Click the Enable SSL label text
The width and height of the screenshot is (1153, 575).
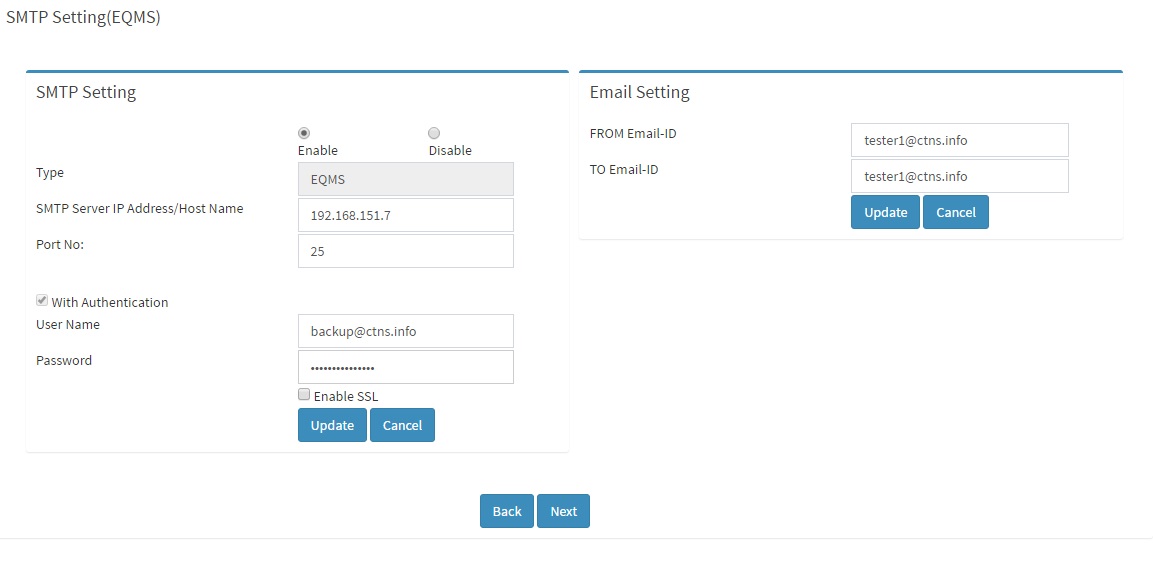pos(346,396)
